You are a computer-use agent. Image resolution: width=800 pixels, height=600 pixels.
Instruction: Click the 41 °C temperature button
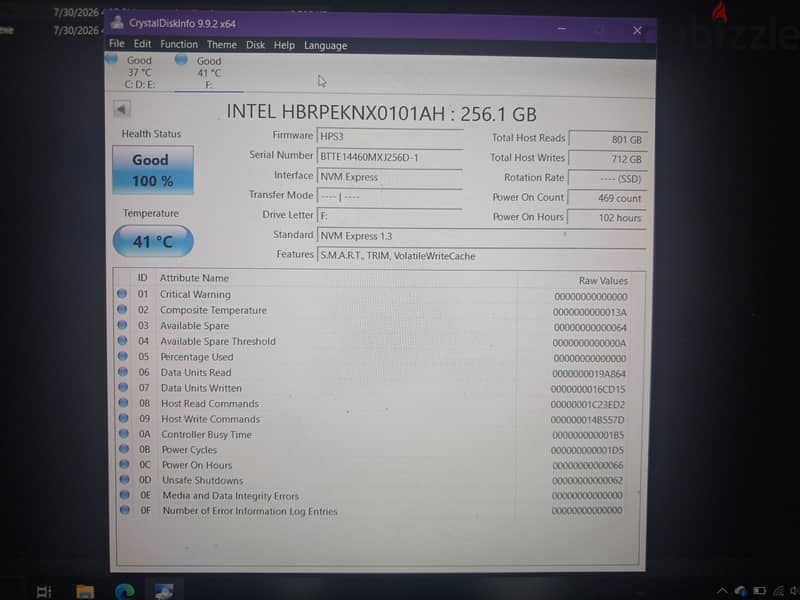pyautogui.click(x=153, y=241)
